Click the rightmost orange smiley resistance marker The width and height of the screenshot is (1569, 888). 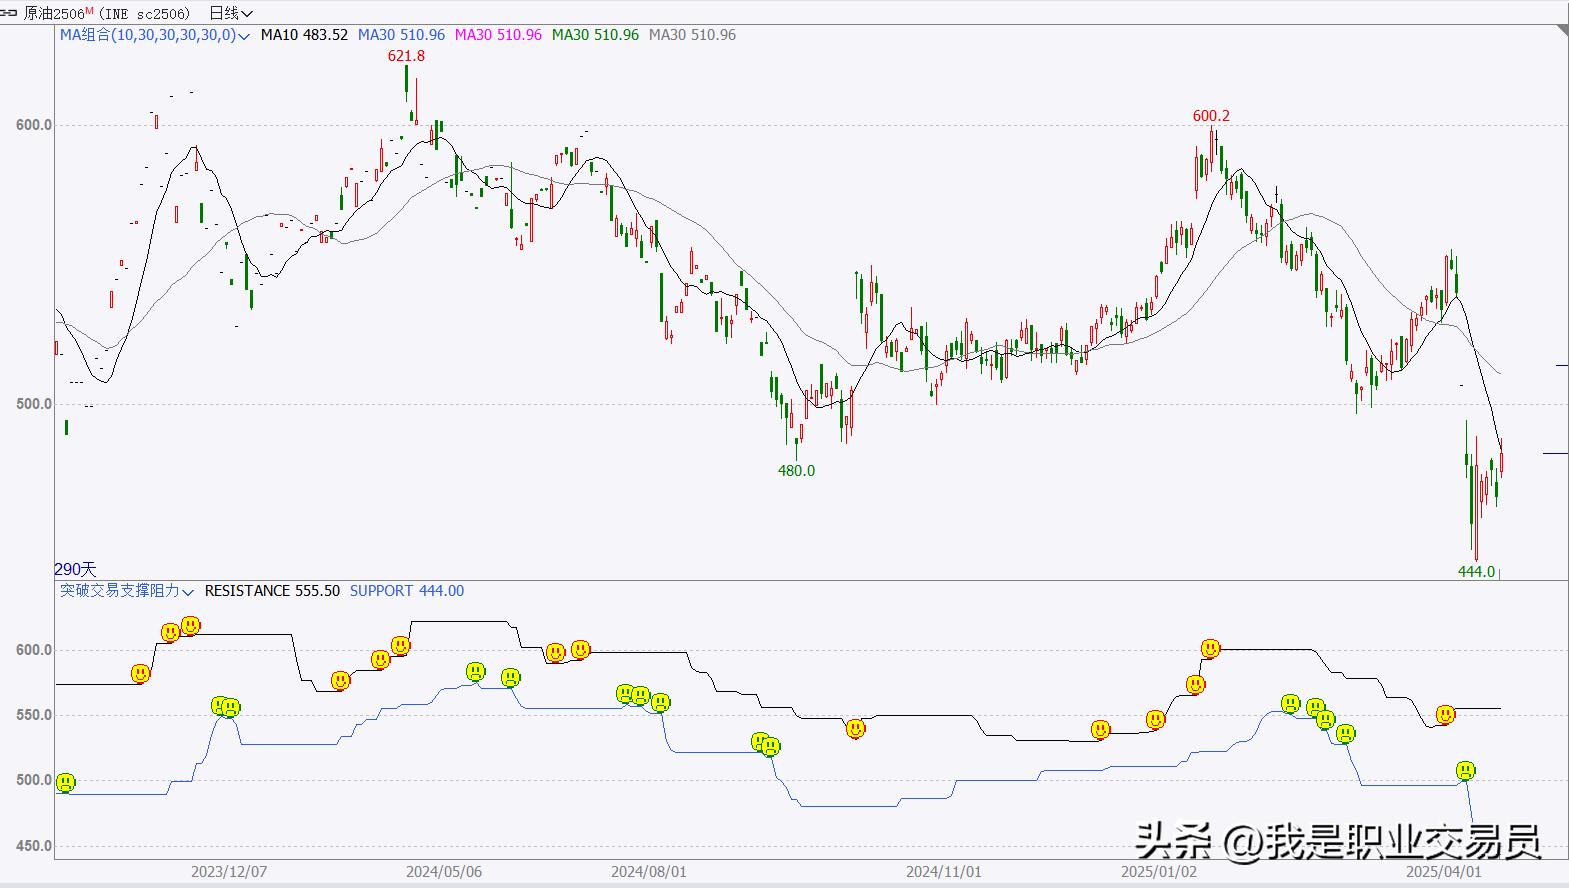pyautogui.click(x=1445, y=714)
